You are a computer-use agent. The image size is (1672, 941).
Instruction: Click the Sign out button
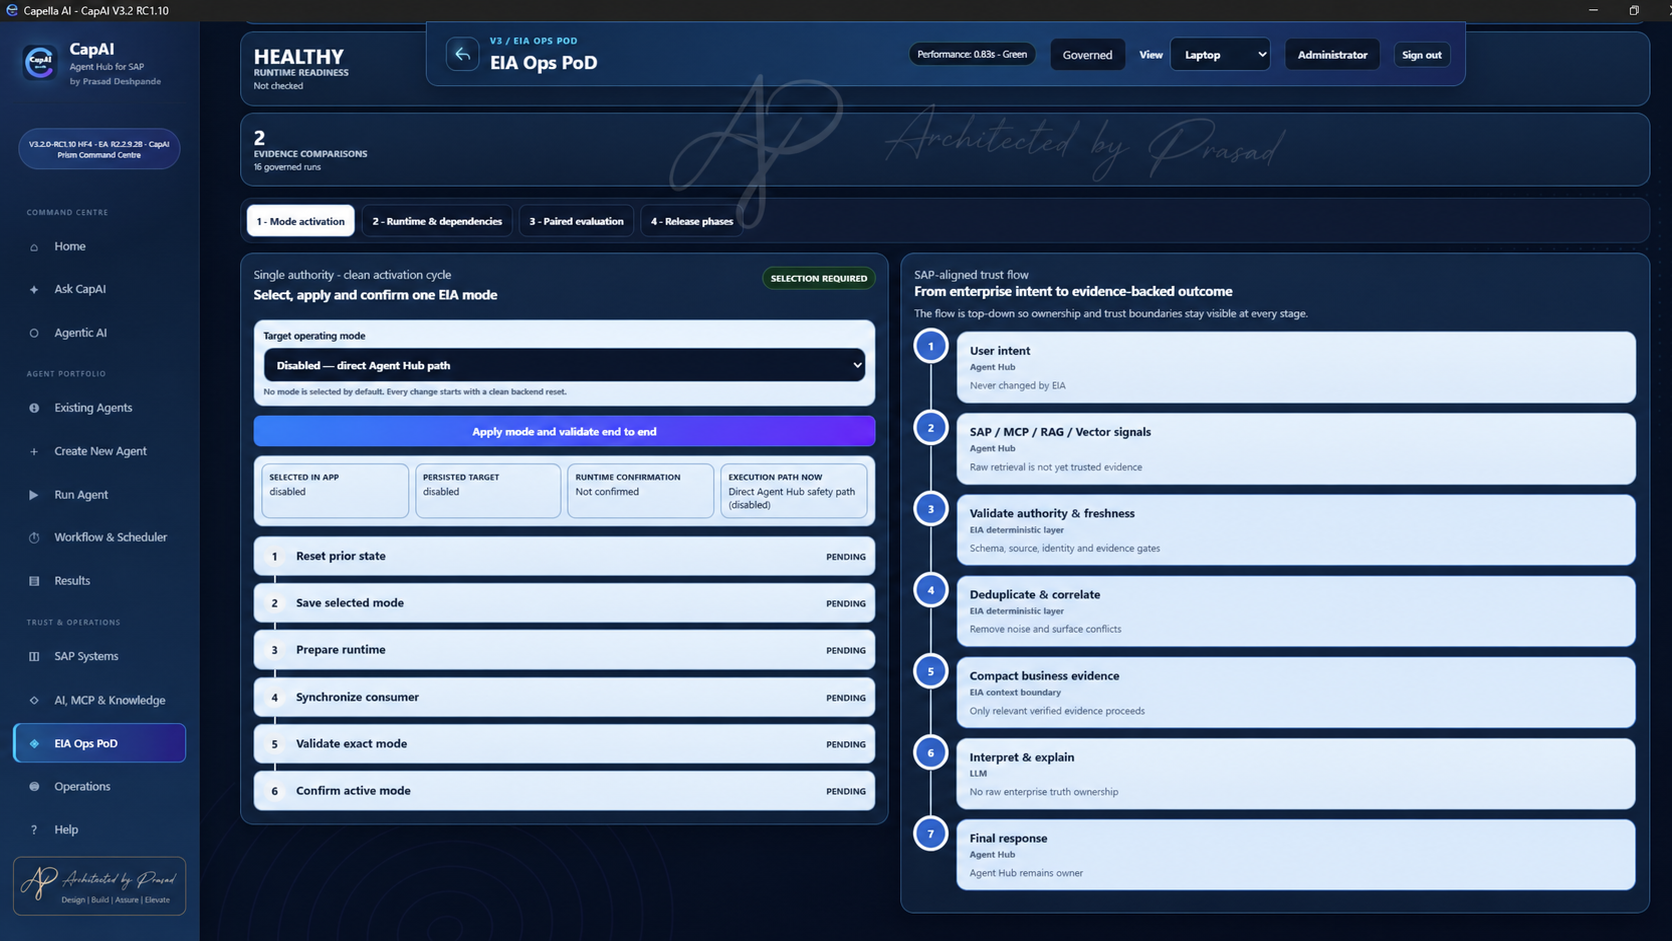[x=1421, y=55]
